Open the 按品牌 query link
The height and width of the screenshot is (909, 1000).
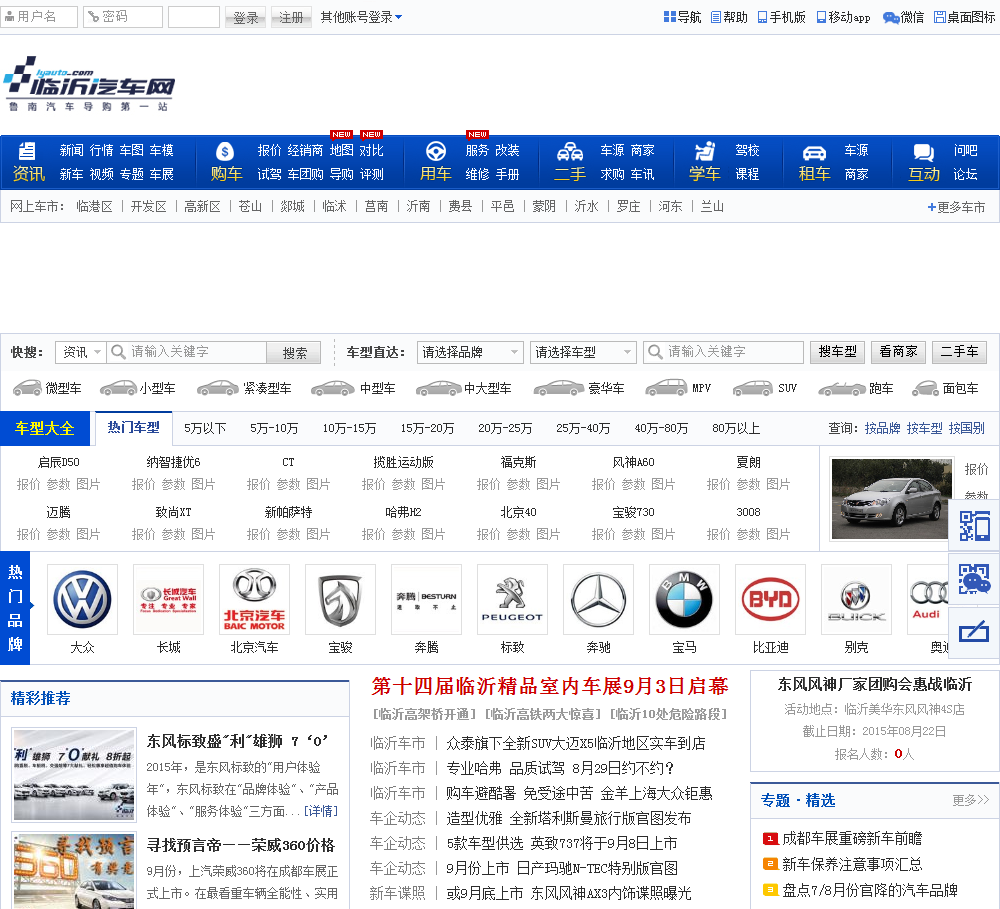point(882,429)
